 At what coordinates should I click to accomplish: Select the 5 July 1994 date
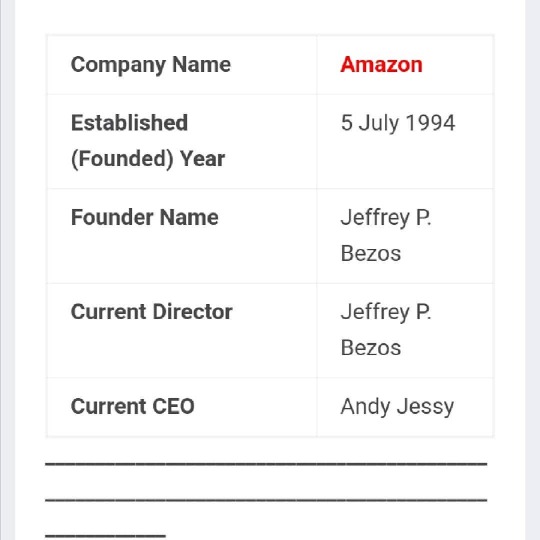click(398, 123)
